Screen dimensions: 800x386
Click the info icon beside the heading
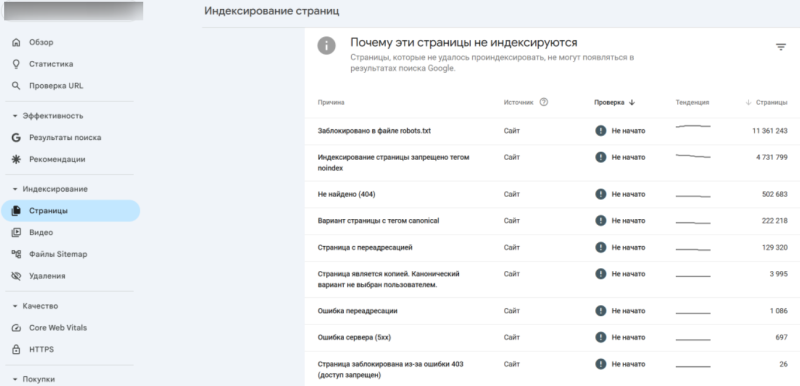(x=327, y=45)
